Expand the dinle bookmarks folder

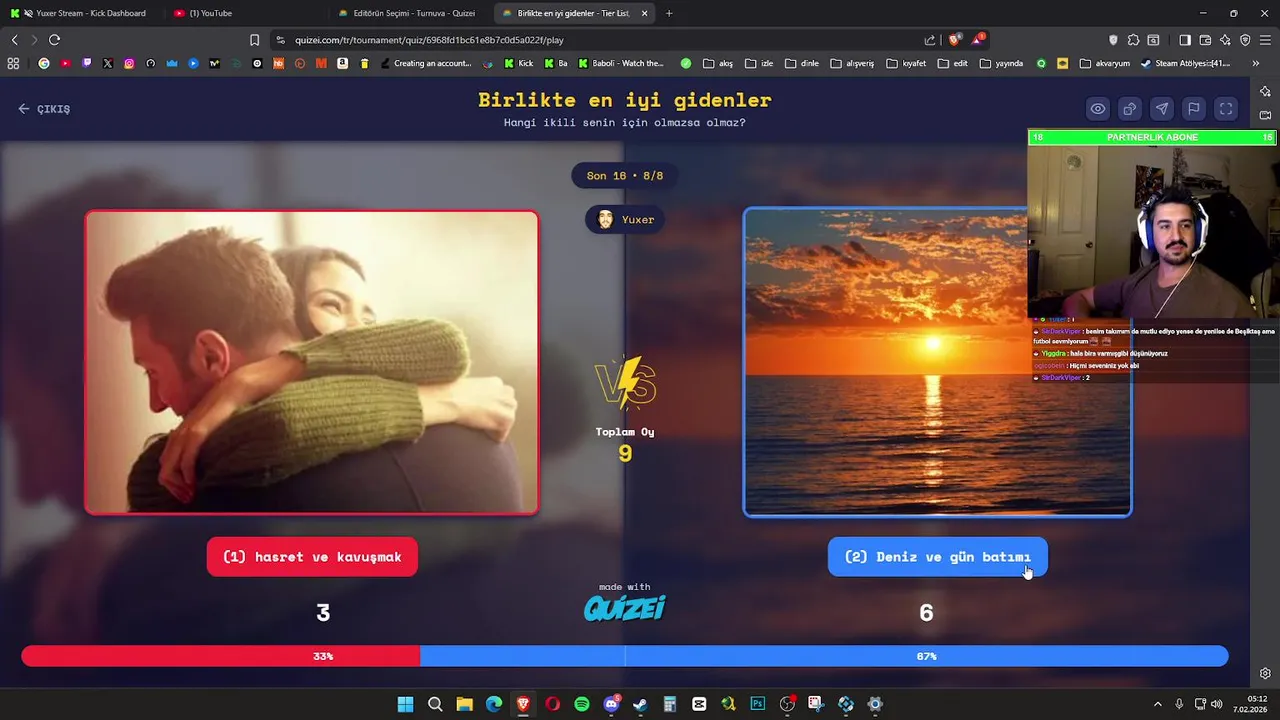point(801,63)
